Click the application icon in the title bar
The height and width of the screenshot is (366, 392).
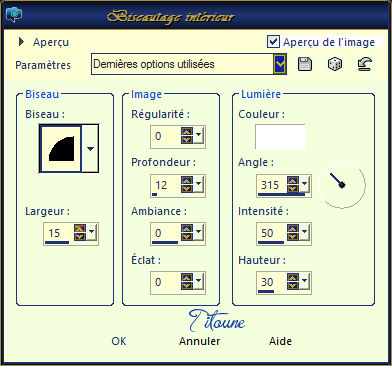tap(14, 14)
